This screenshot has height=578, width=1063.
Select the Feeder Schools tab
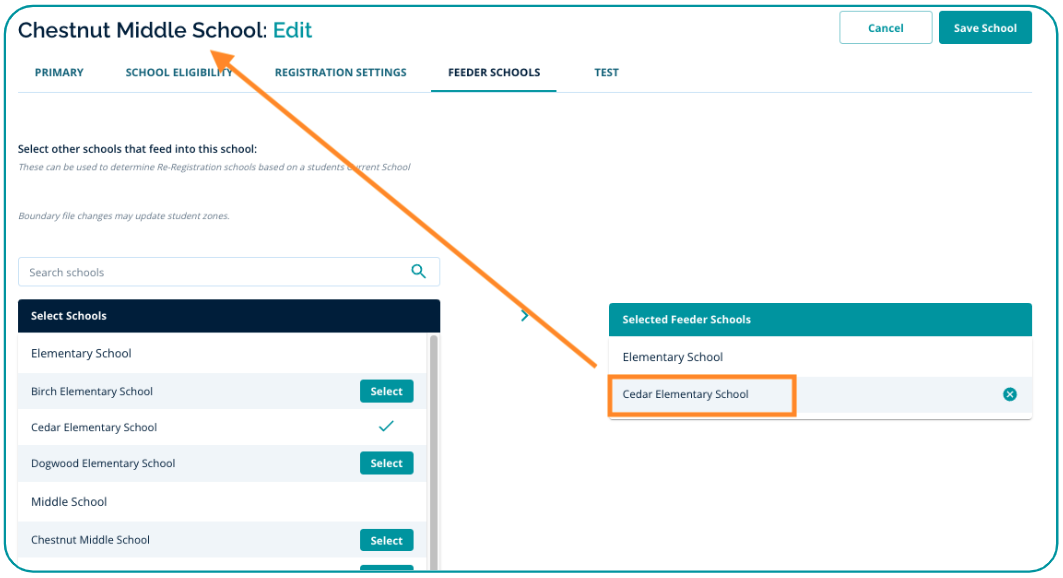[x=493, y=73]
